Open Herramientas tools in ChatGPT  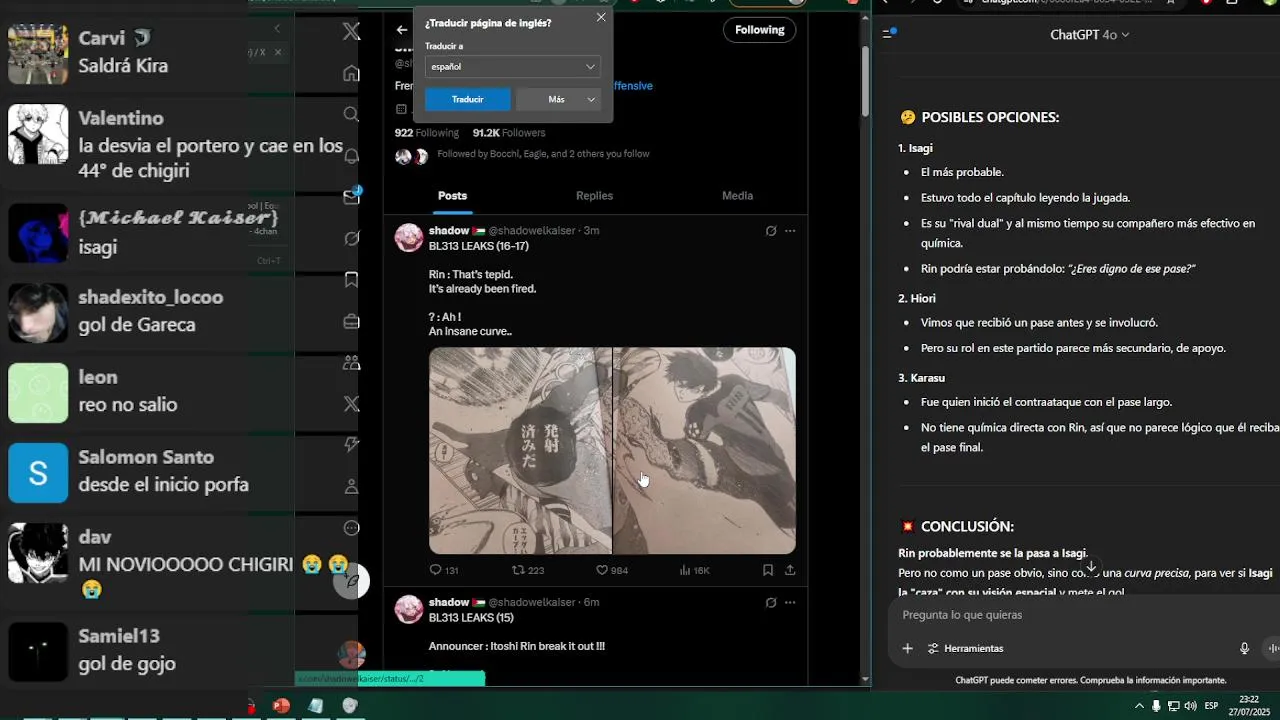[965, 648]
